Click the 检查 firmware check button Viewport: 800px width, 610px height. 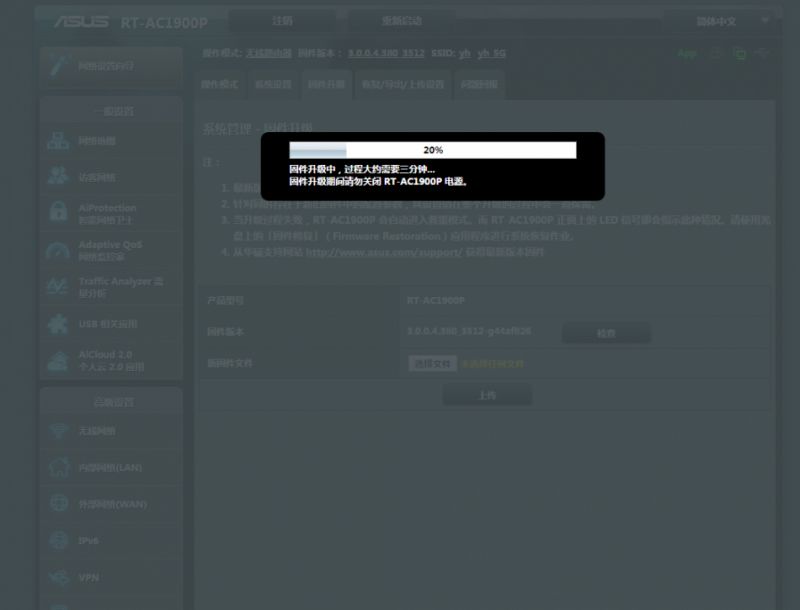point(606,333)
